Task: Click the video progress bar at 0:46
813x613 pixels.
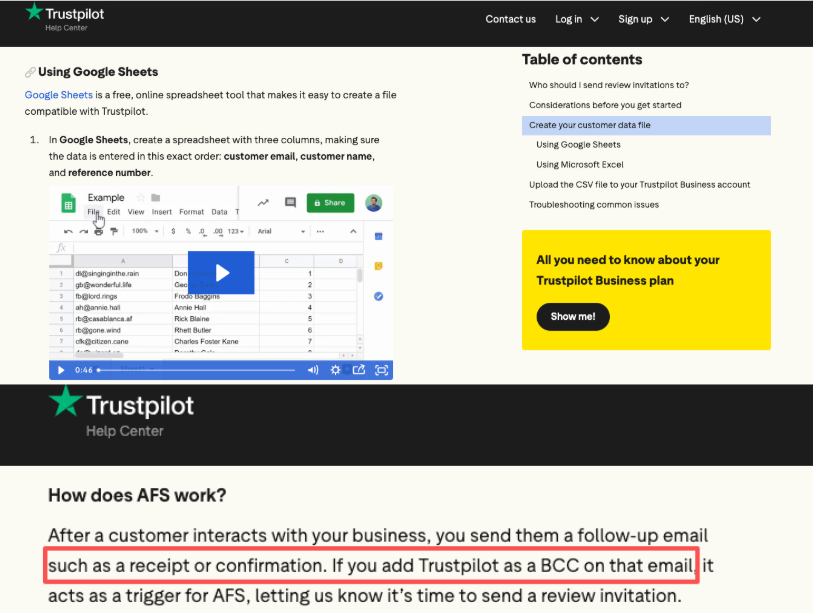Action: tap(100, 370)
